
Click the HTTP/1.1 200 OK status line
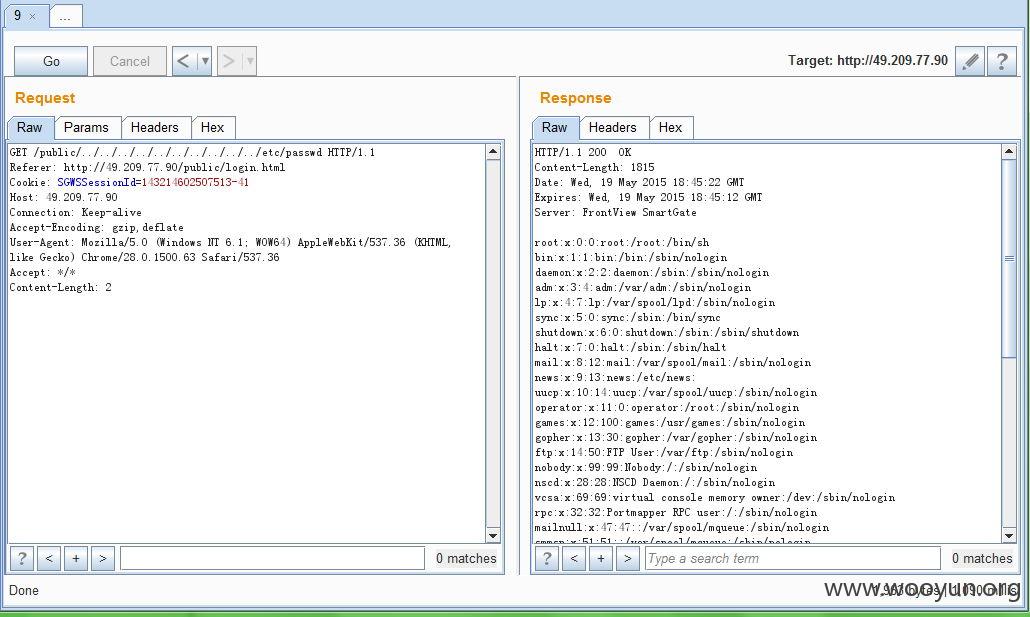pyautogui.click(x=583, y=152)
